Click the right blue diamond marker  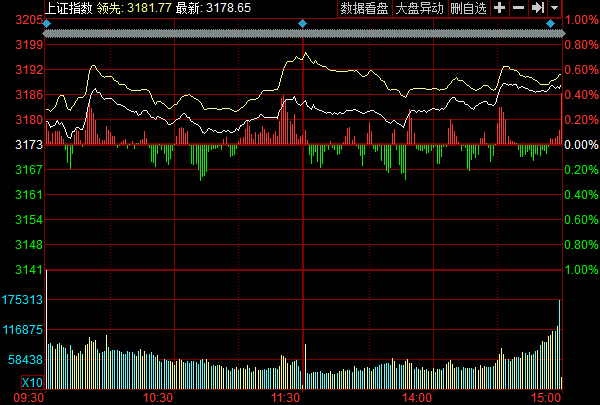tap(559, 22)
